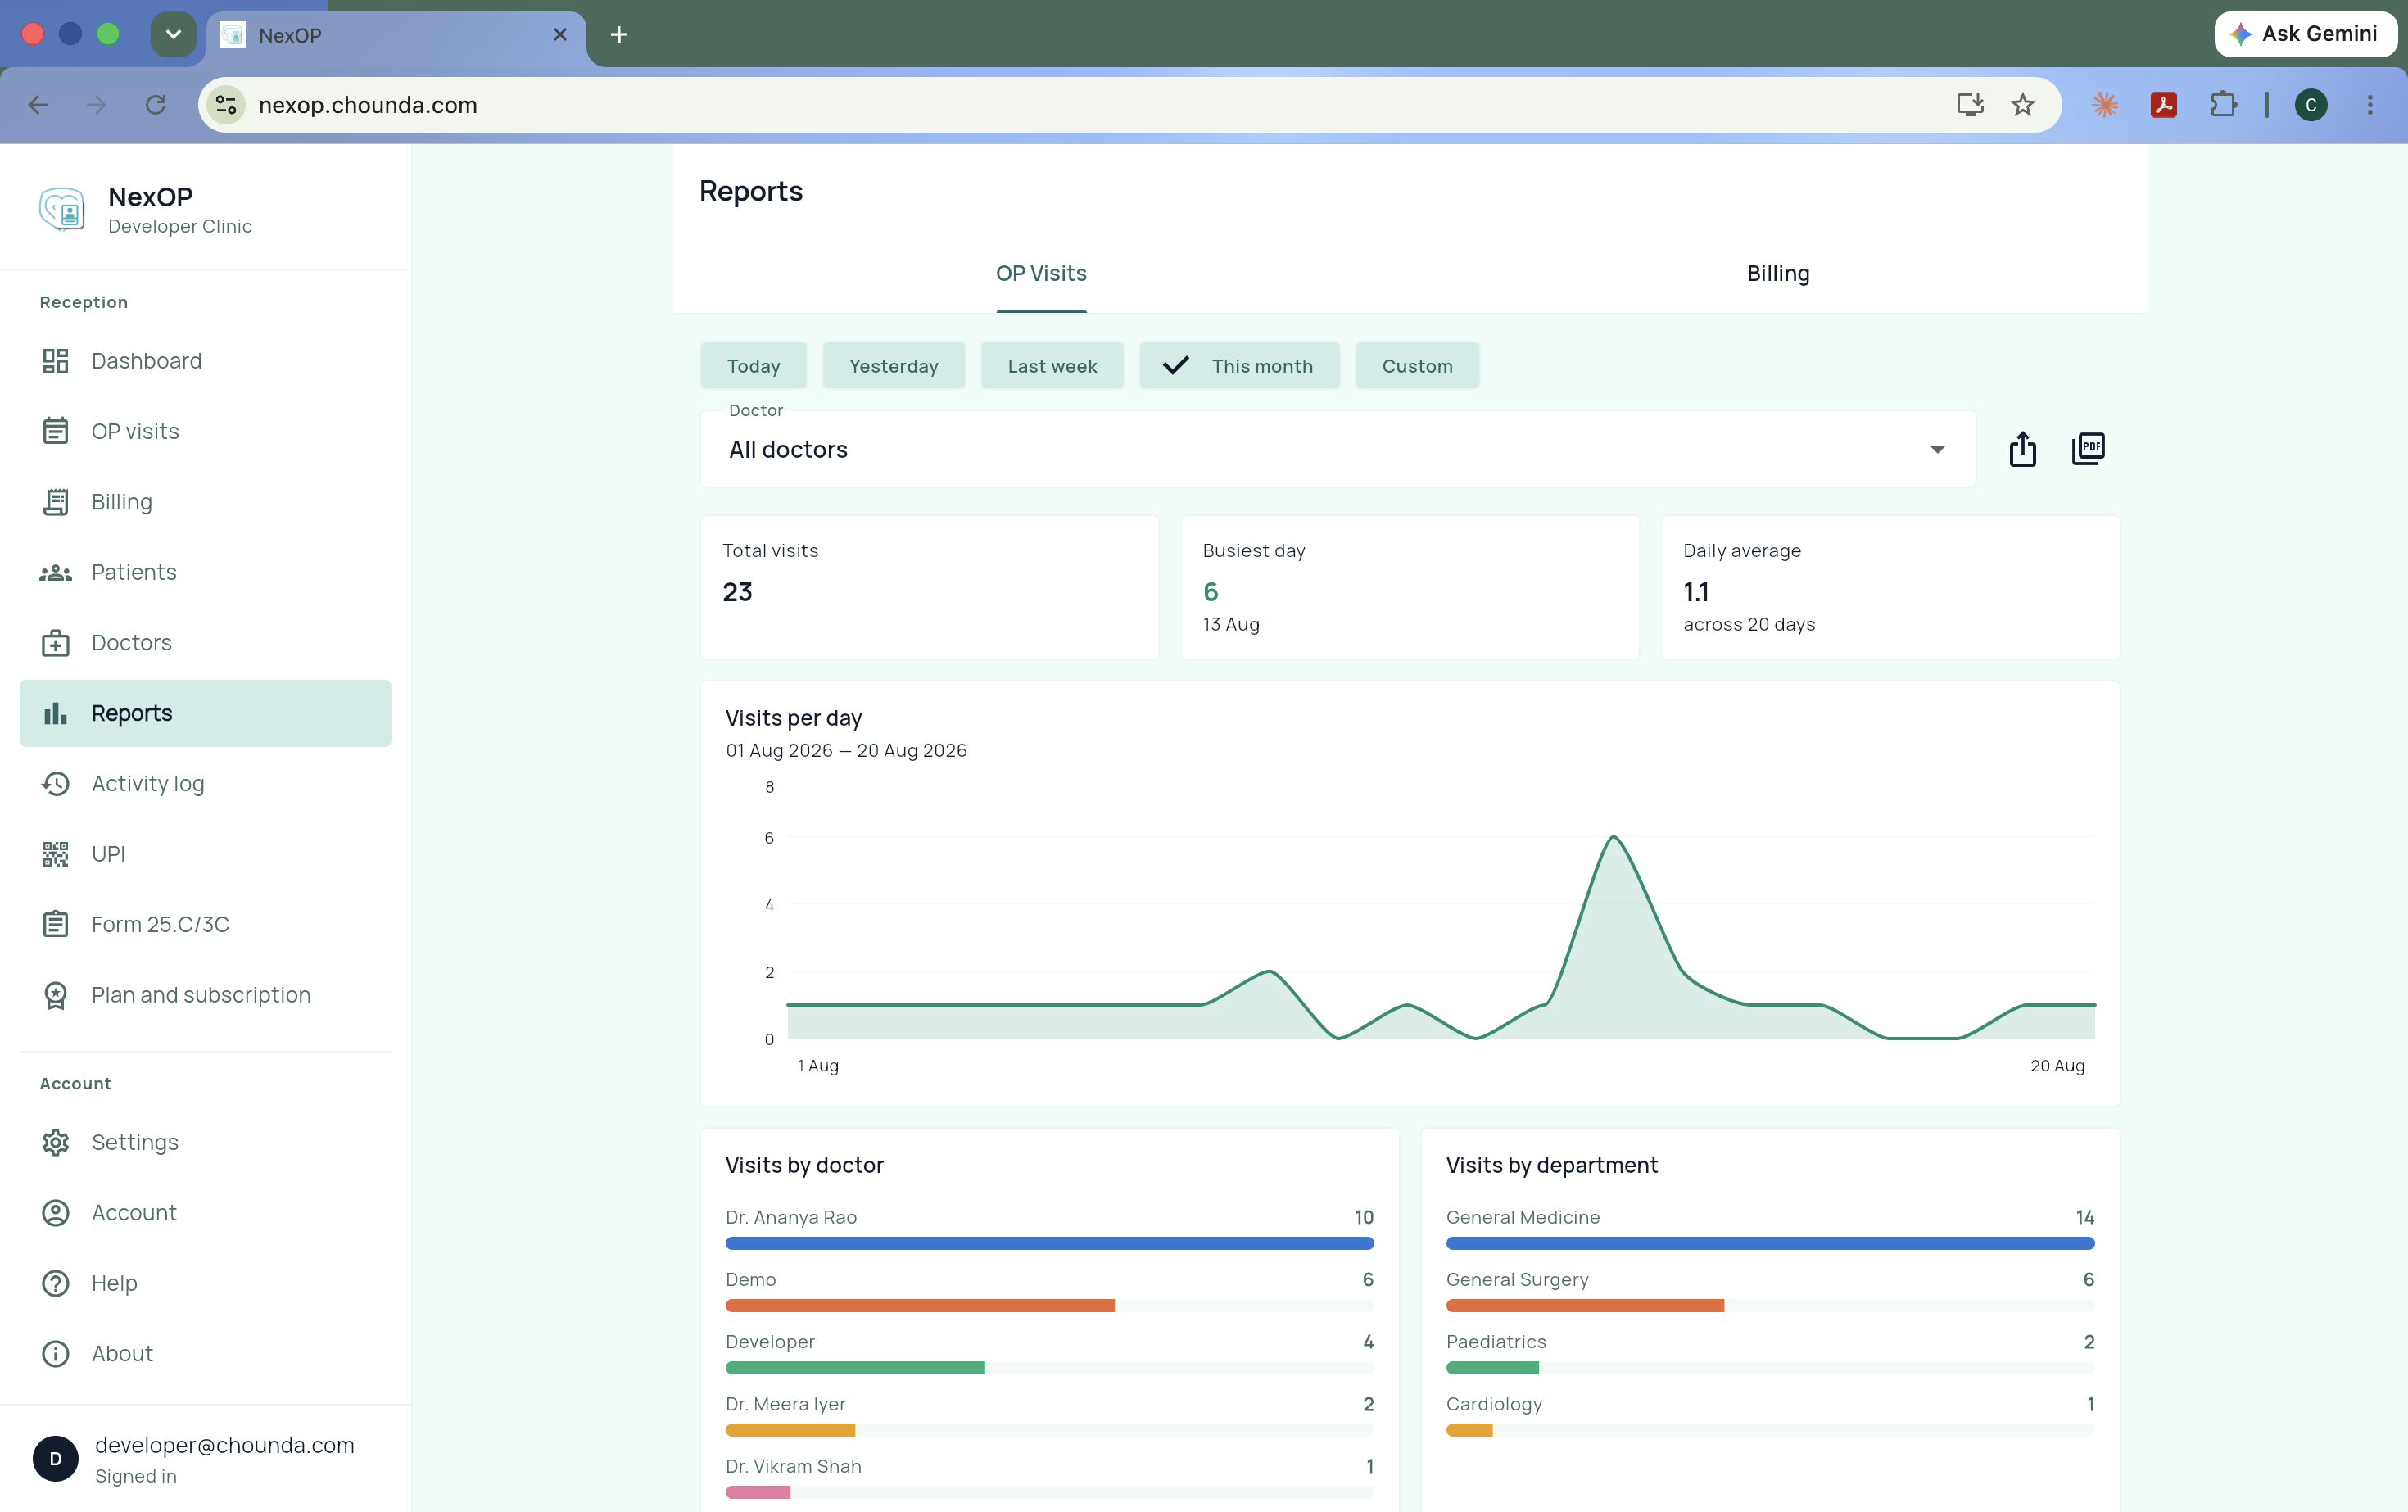This screenshot has height=1512, width=2408.
Task: Click the Dr. Ananya Rao visits bar
Action: tap(1049, 1243)
